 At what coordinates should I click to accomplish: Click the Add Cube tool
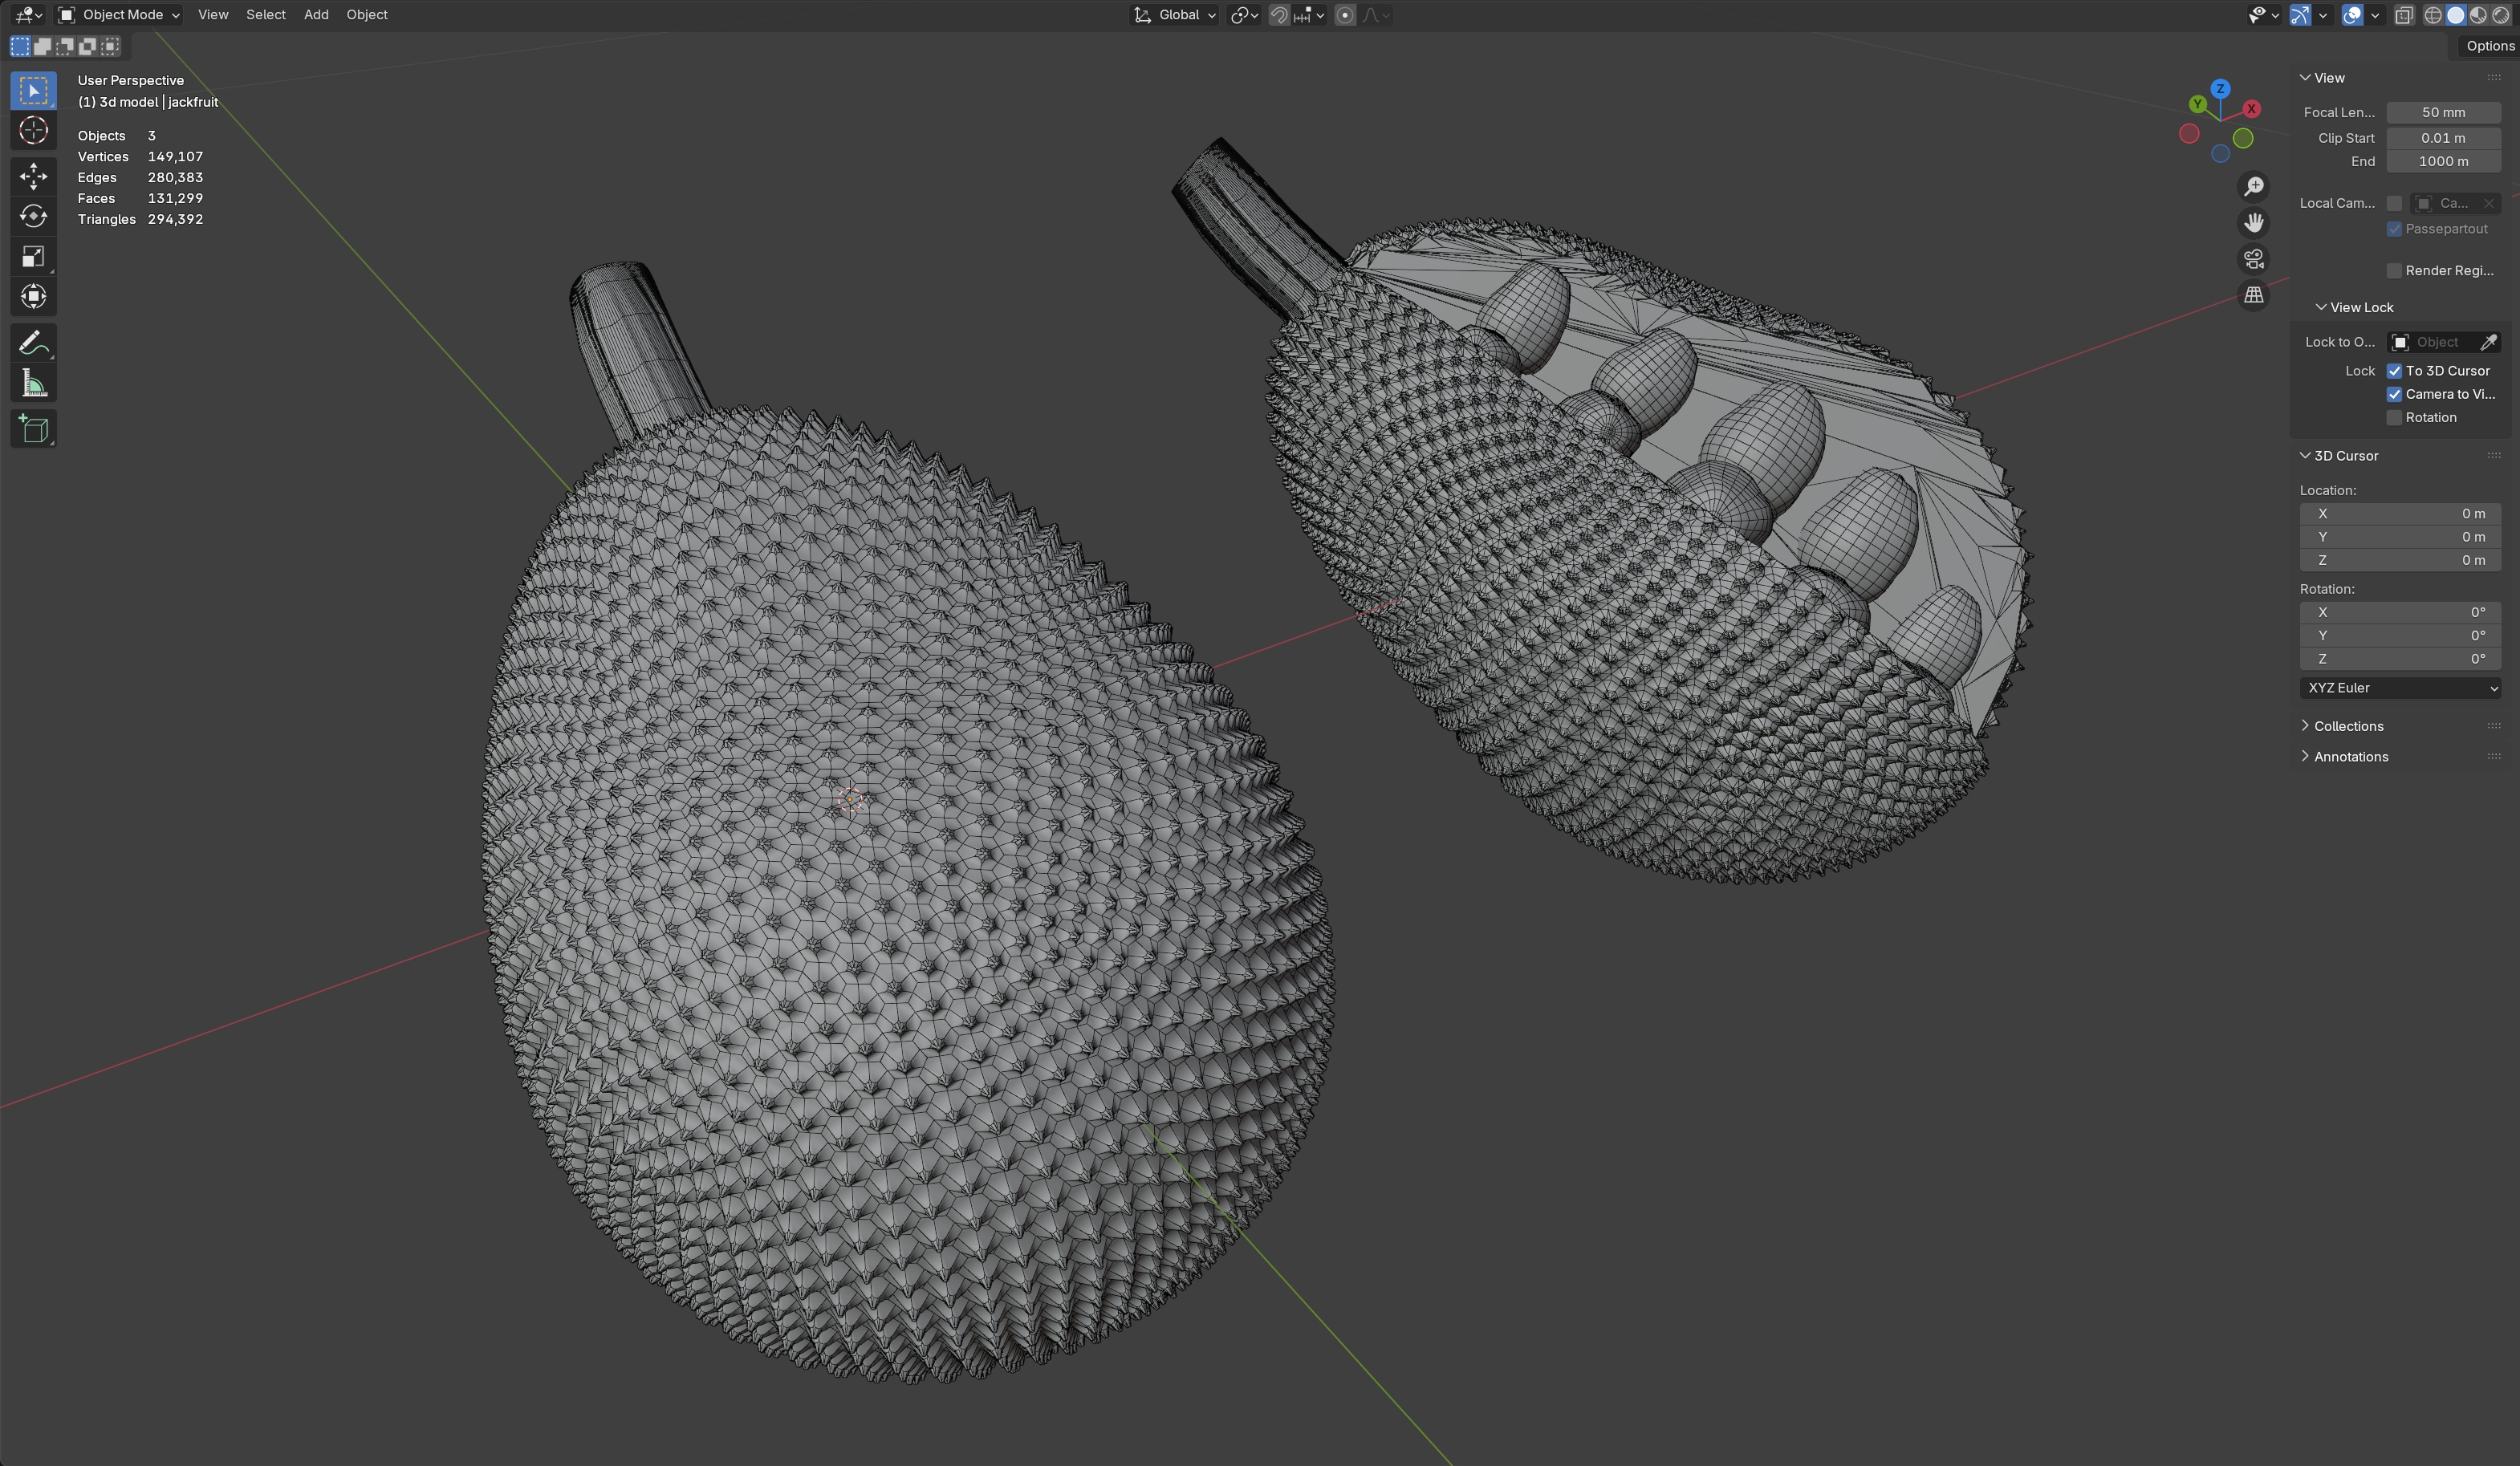pyautogui.click(x=33, y=429)
